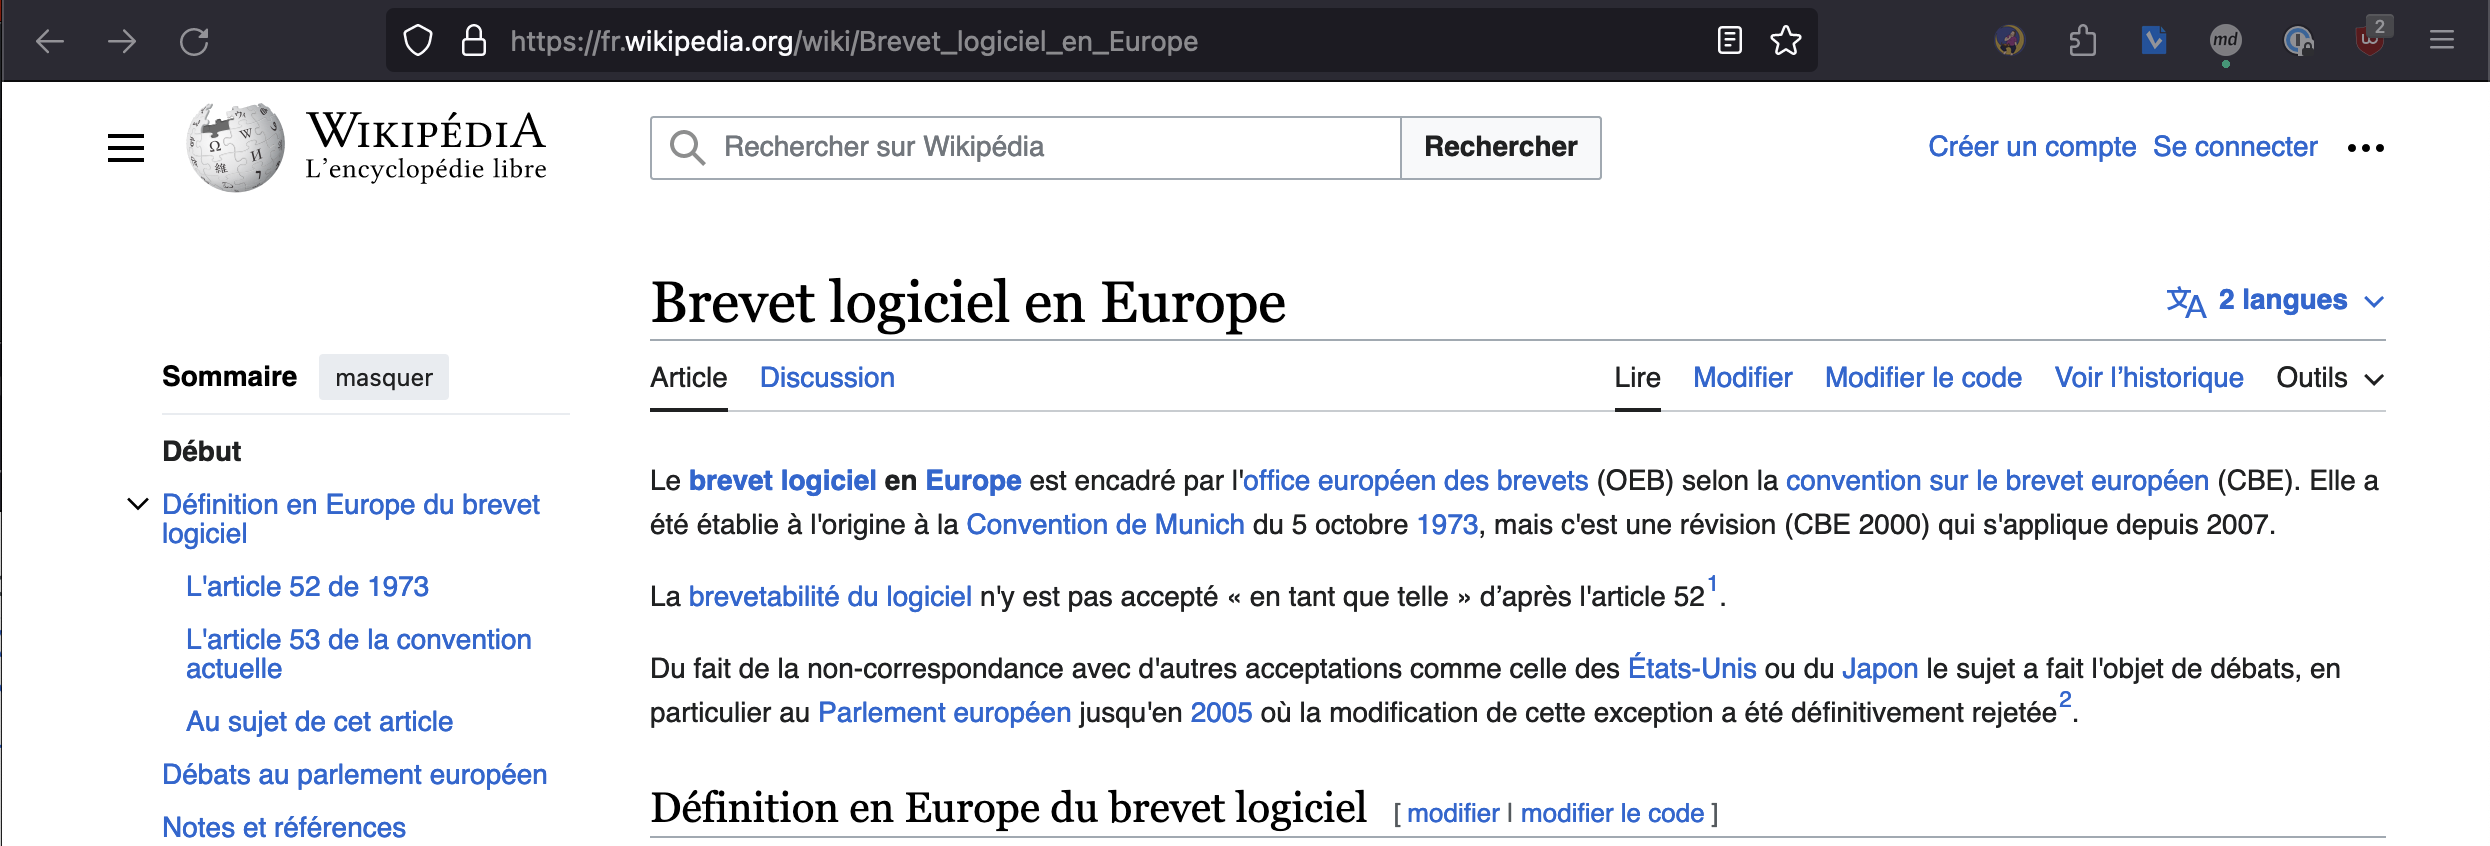Open the personal tools ellipsis menu
This screenshot has width=2490, height=846.
tap(2366, 148)
